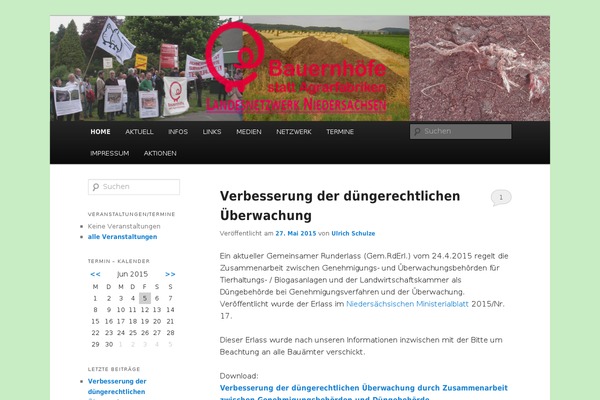
Task: Select day 28 in calendar
Action: [170, 333]
